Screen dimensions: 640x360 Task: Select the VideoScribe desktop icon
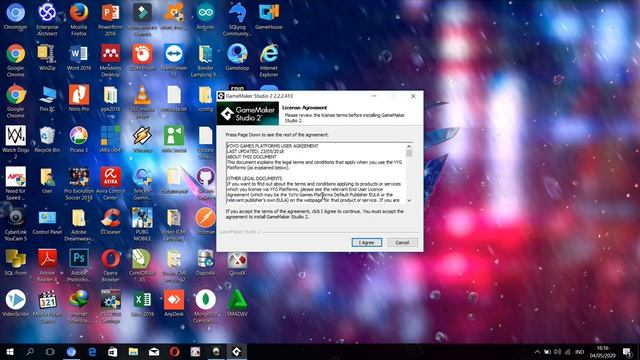(x=16, y=303)
